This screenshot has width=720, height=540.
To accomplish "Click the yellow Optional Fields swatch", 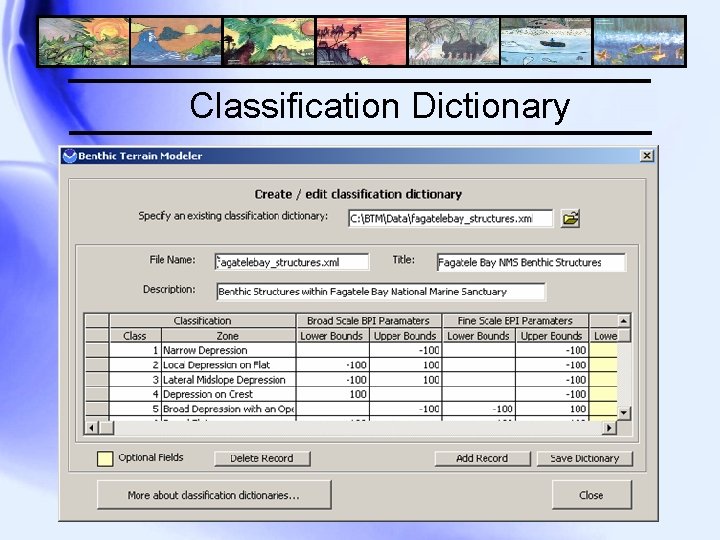I will tap(105, 458).
